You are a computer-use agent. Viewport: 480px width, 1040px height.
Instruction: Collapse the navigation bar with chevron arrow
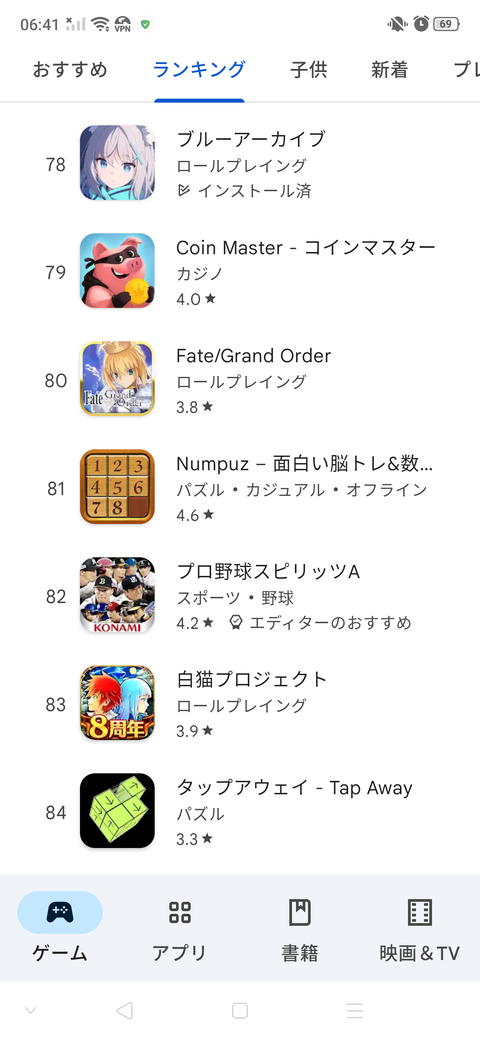[x=30, y=1010]
